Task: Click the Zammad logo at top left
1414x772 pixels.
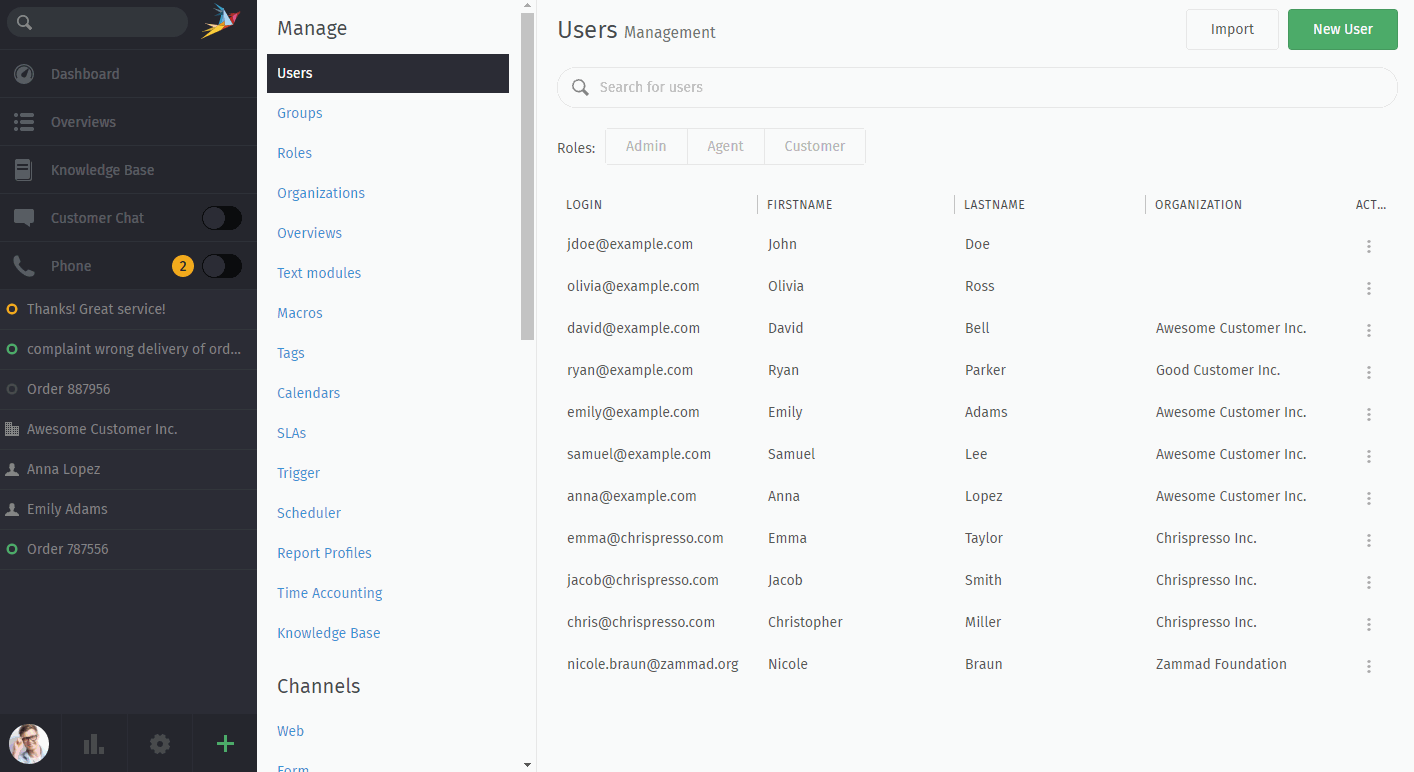Action: coord(219,20)
